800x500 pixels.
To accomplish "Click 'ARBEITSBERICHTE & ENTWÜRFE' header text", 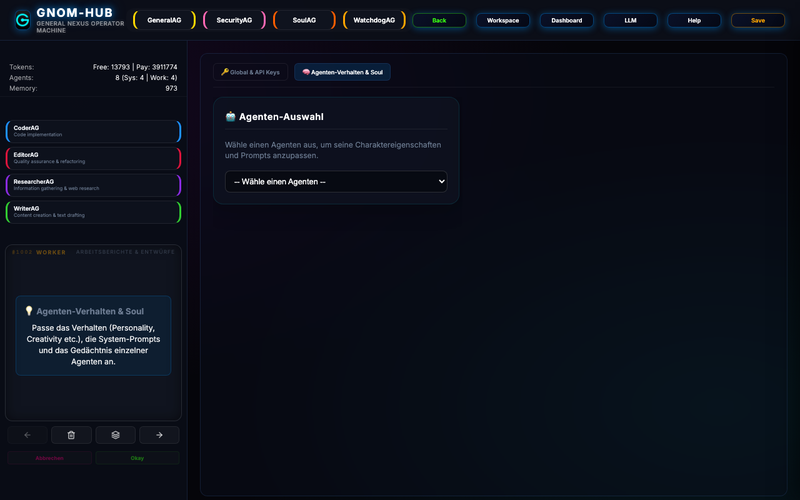I will [125, 252].
